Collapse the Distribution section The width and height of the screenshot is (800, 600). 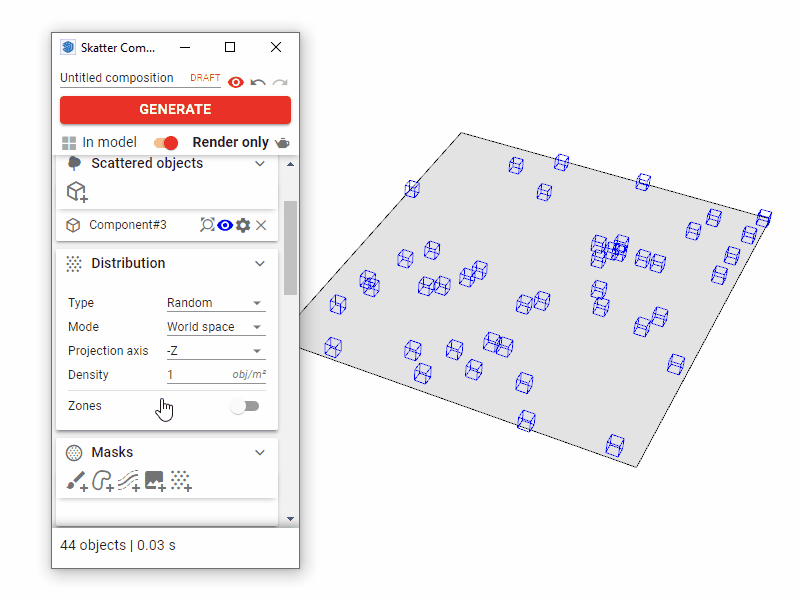(x=260, y=264)
